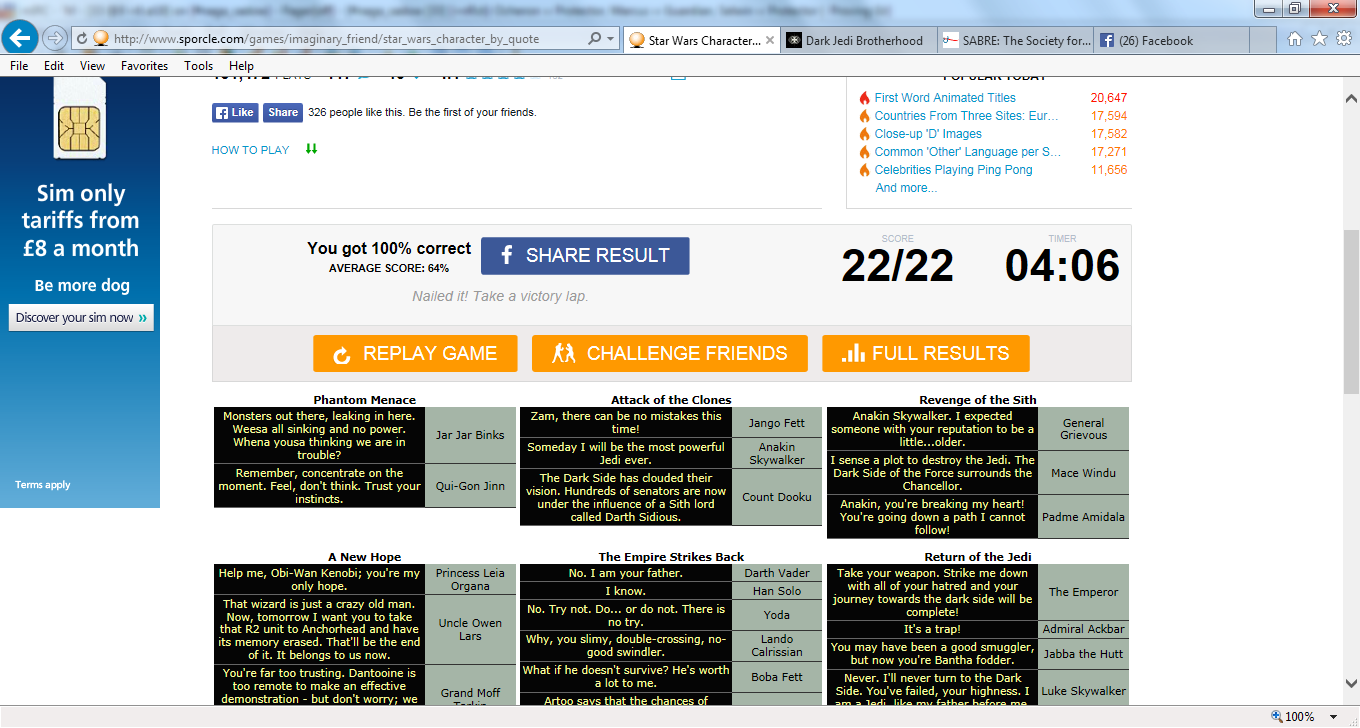Click the Jar Jar Binks answer cell
This screenshot has height=728, width=1360.
click(470, 435)
